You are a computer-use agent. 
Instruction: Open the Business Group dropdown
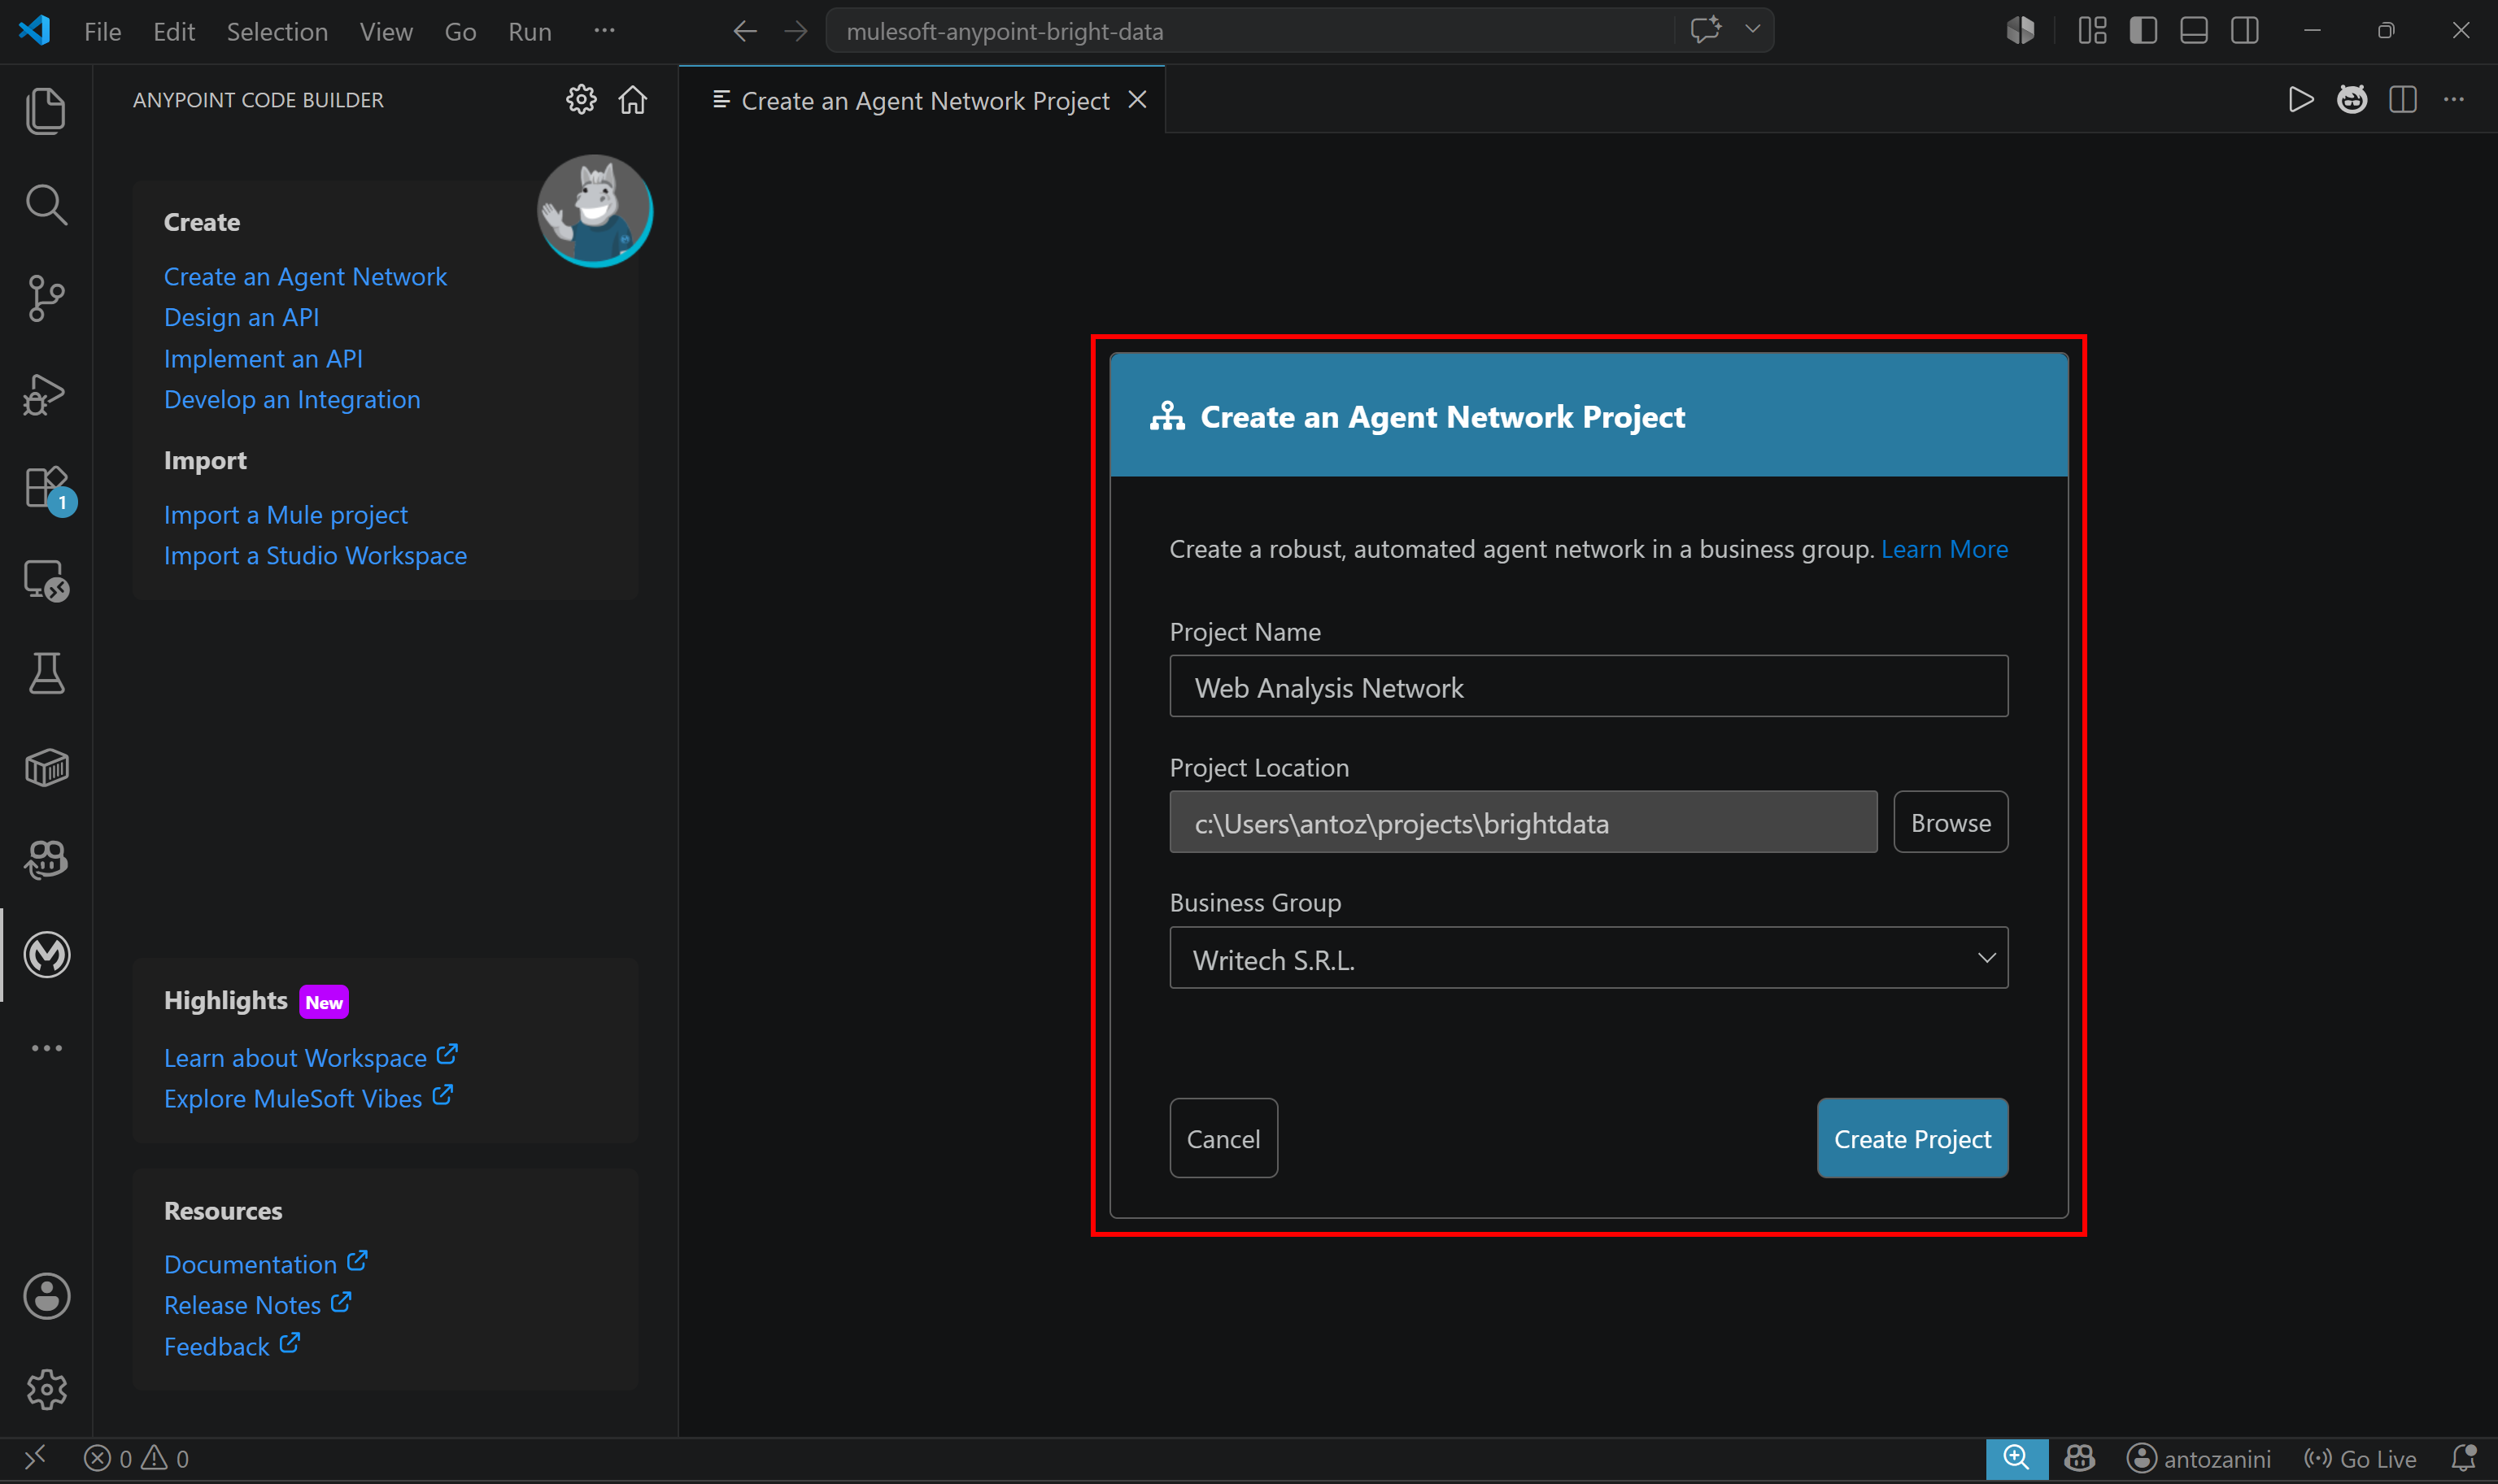click(1588, 958)
